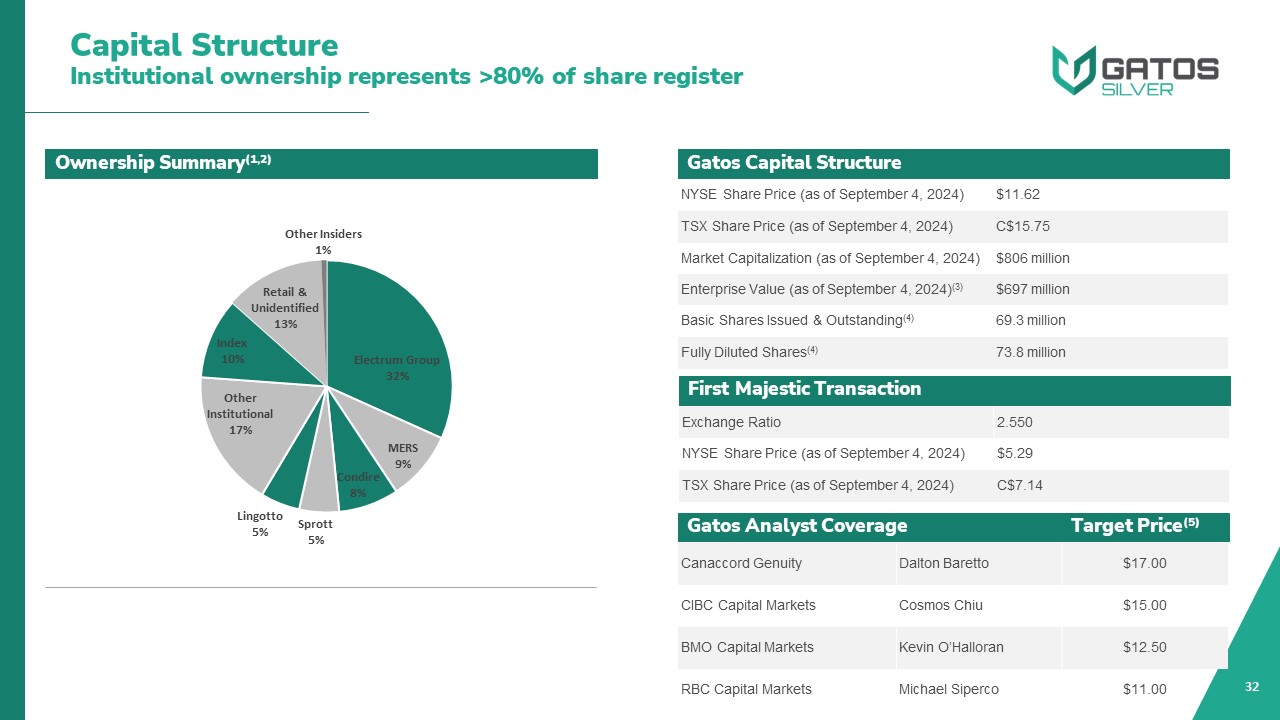This screenshot has height=720, width=1280.
Task: Select the $806 million market capitalization value
Action: 1032,258
